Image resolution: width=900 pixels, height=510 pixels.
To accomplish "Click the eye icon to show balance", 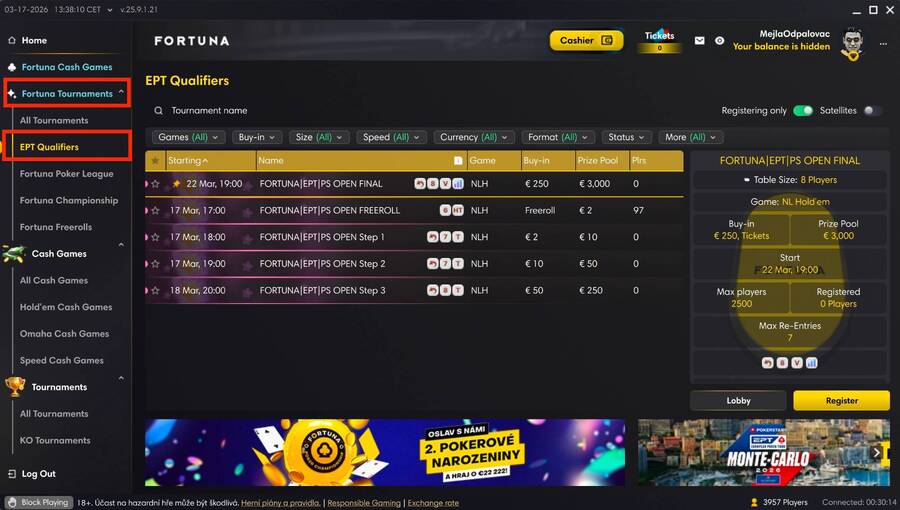I will coord(719,41).
